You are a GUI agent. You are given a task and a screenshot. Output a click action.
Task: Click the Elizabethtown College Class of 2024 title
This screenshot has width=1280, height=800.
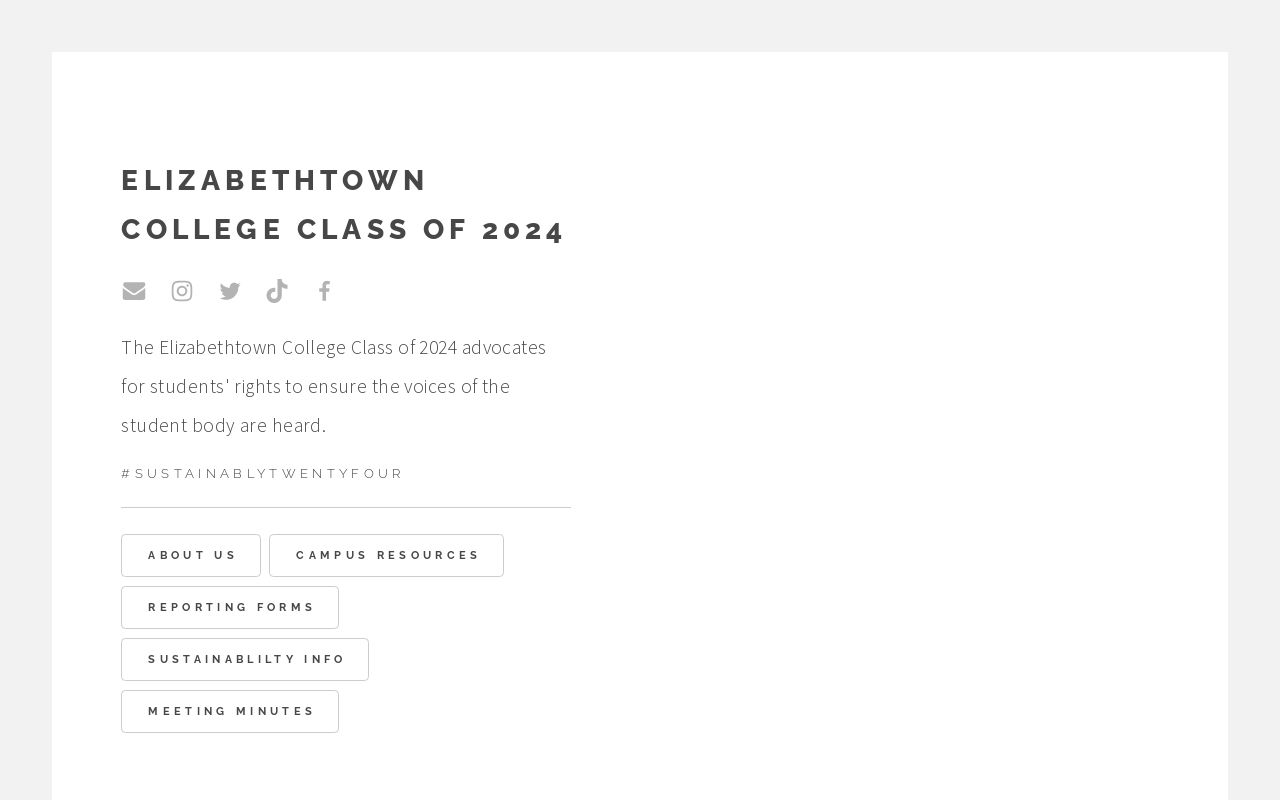click(x=343, y=204)
